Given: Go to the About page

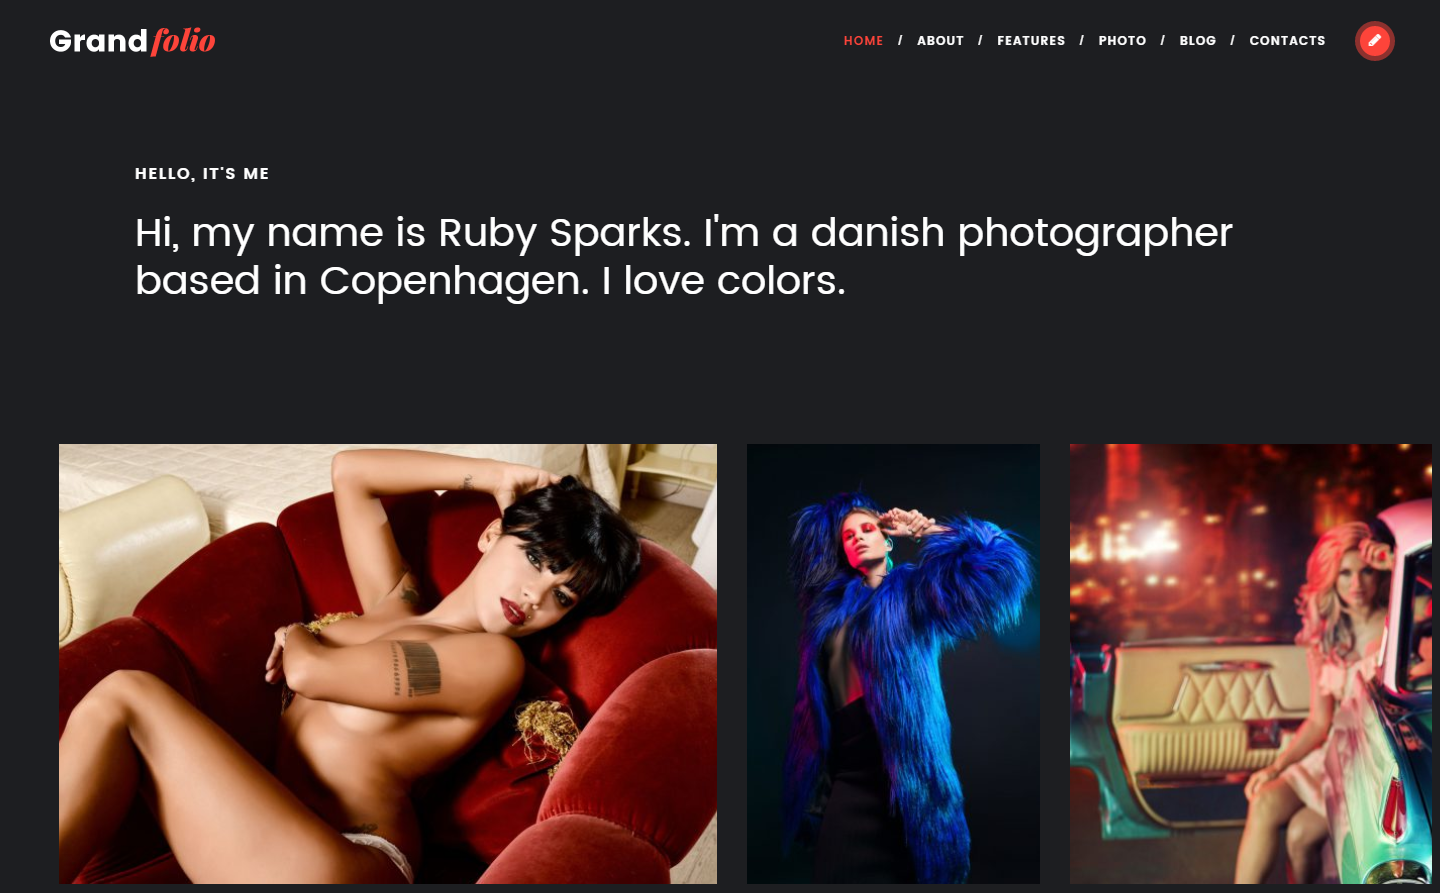Looking at the screenshot, I should point(940,41).
